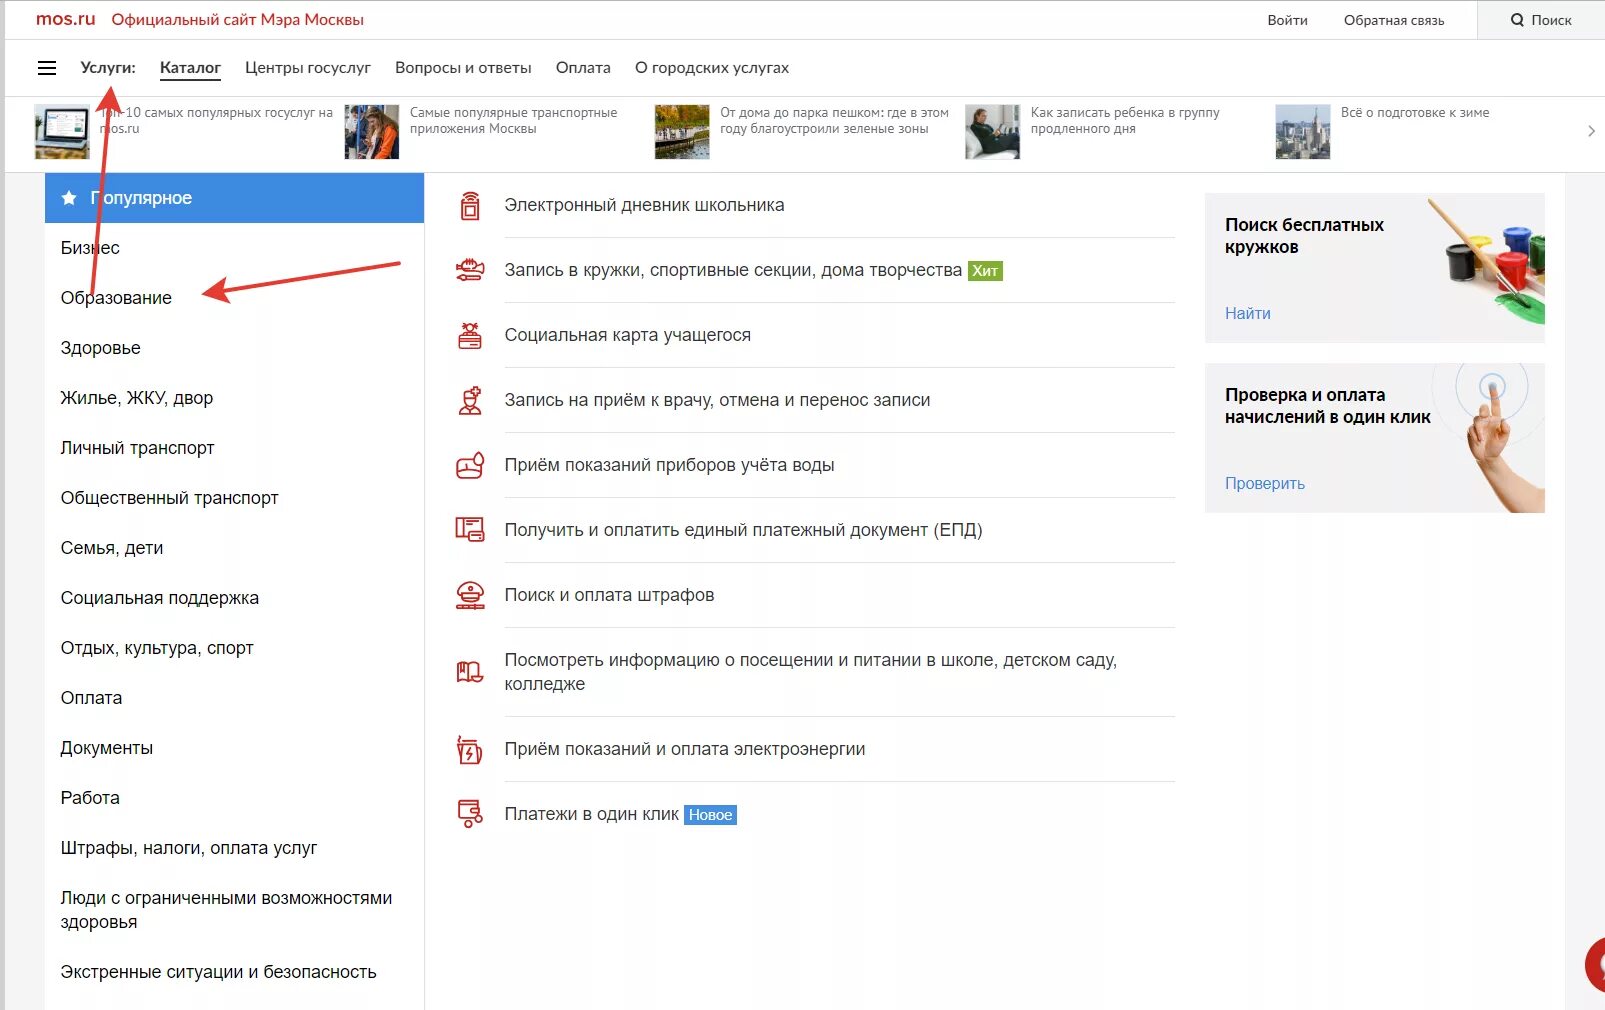Viewport: 1605px width, 1010px height.
Task: Click the fines search icon
Action: pos(470,595)
